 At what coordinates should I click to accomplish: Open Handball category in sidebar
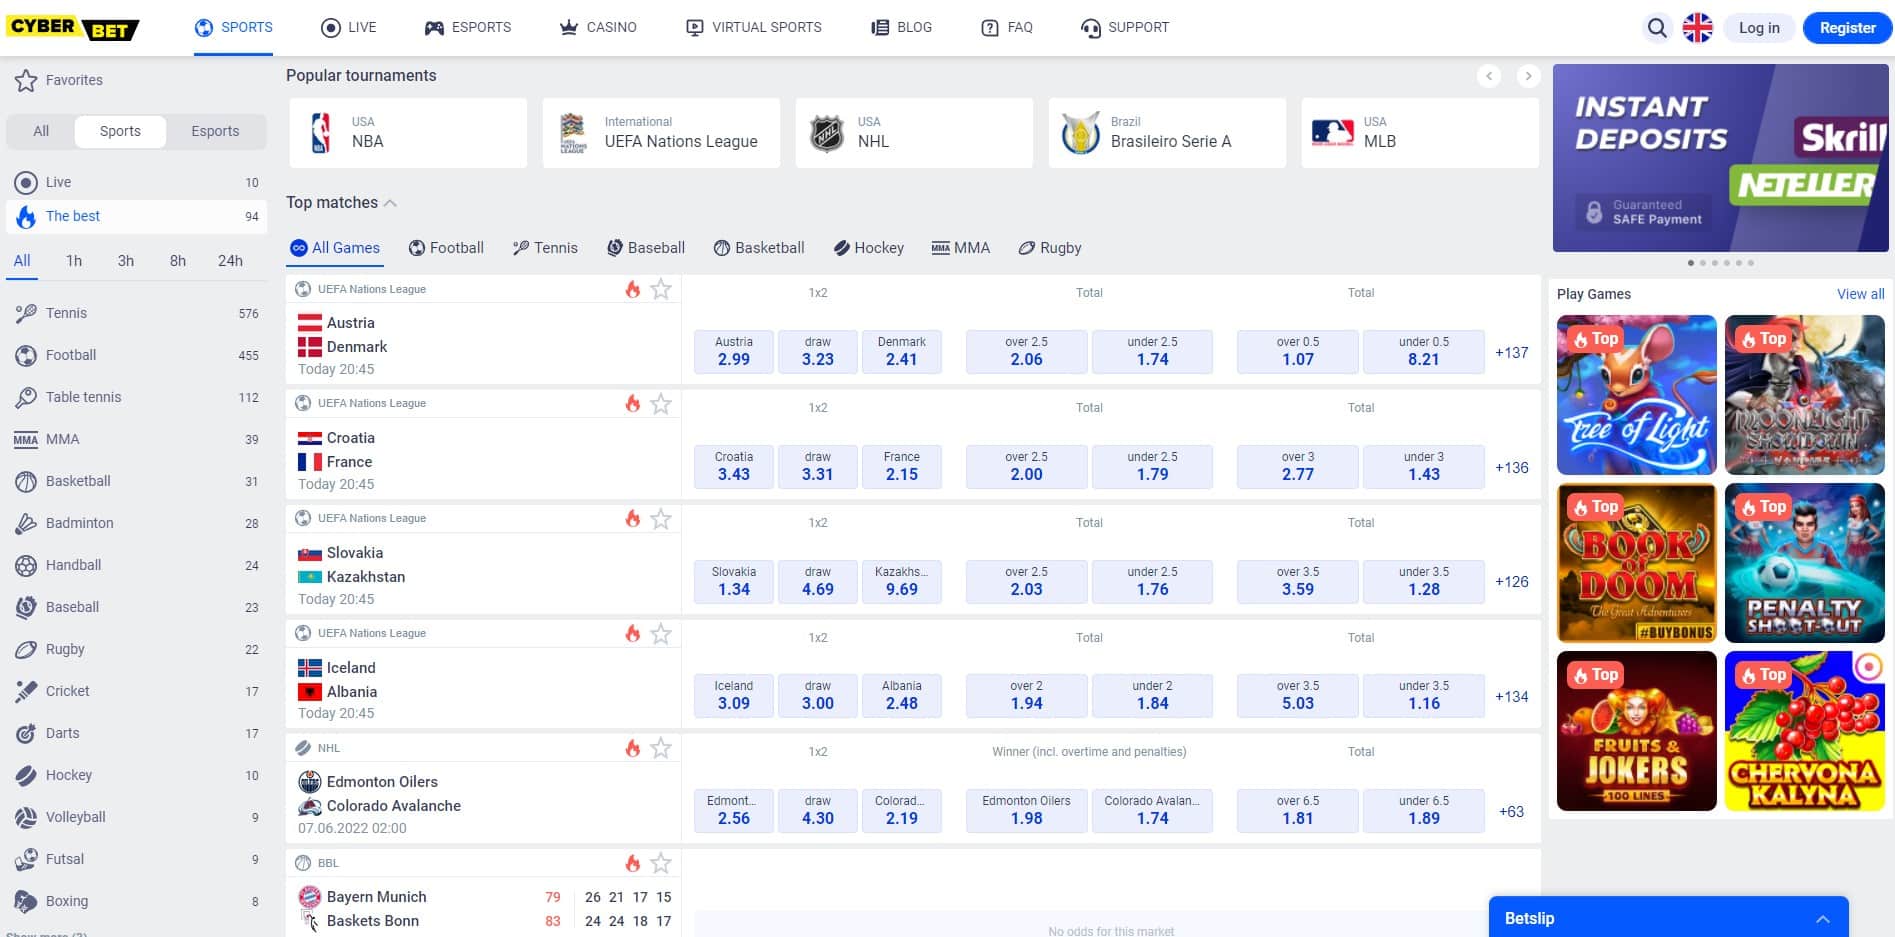click(137, 565)
